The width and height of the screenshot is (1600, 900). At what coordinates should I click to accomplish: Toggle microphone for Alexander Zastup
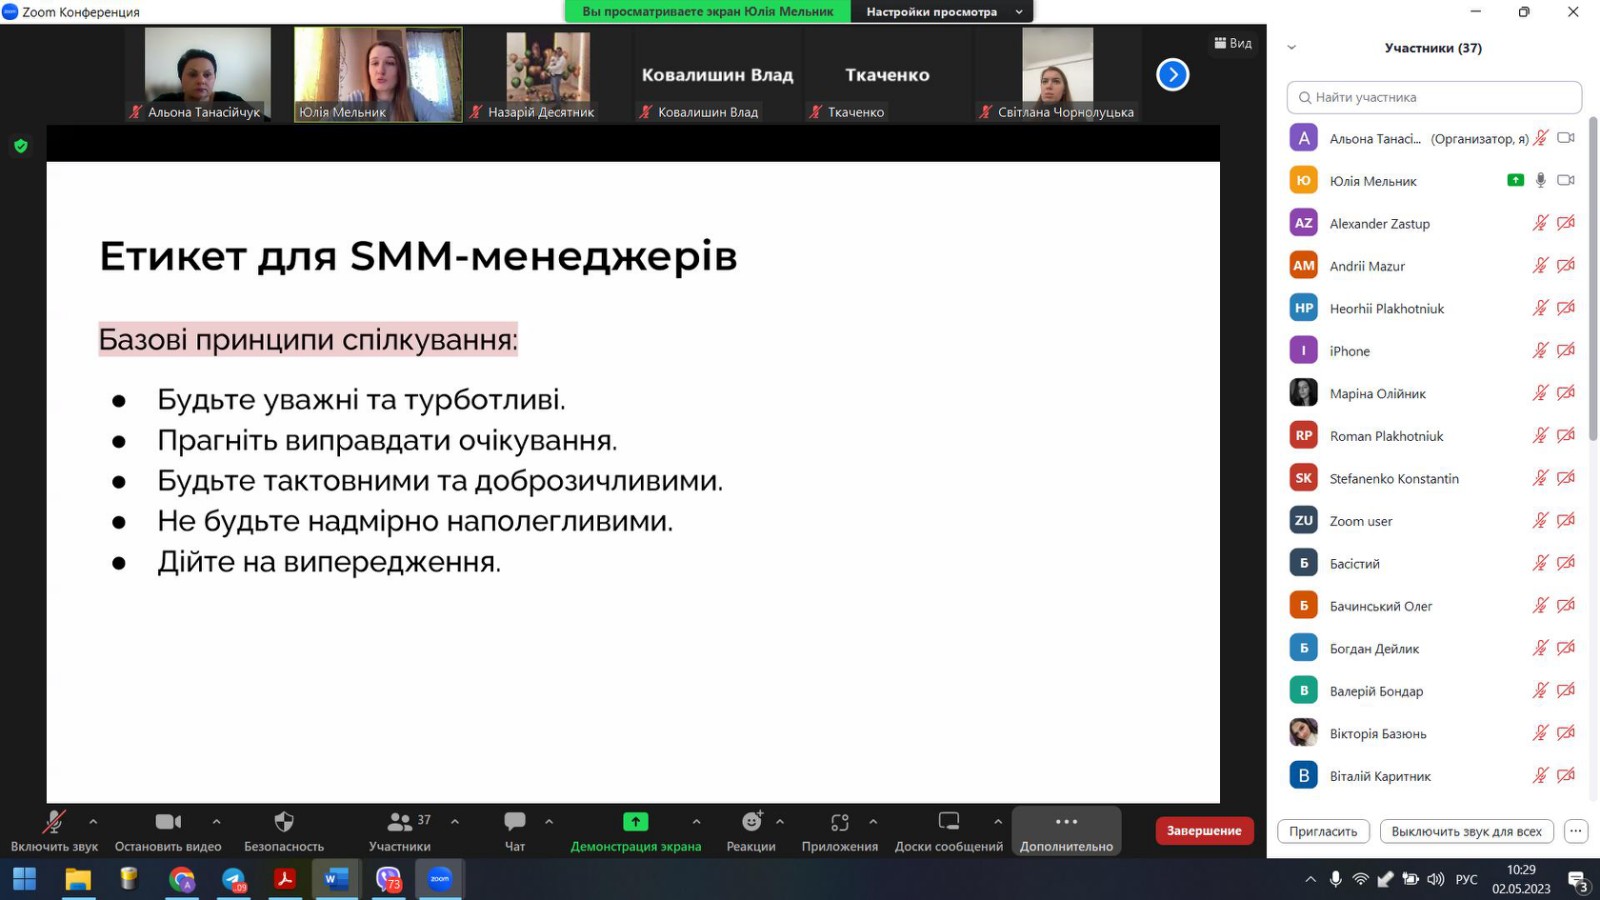(x=1540, y=223)
